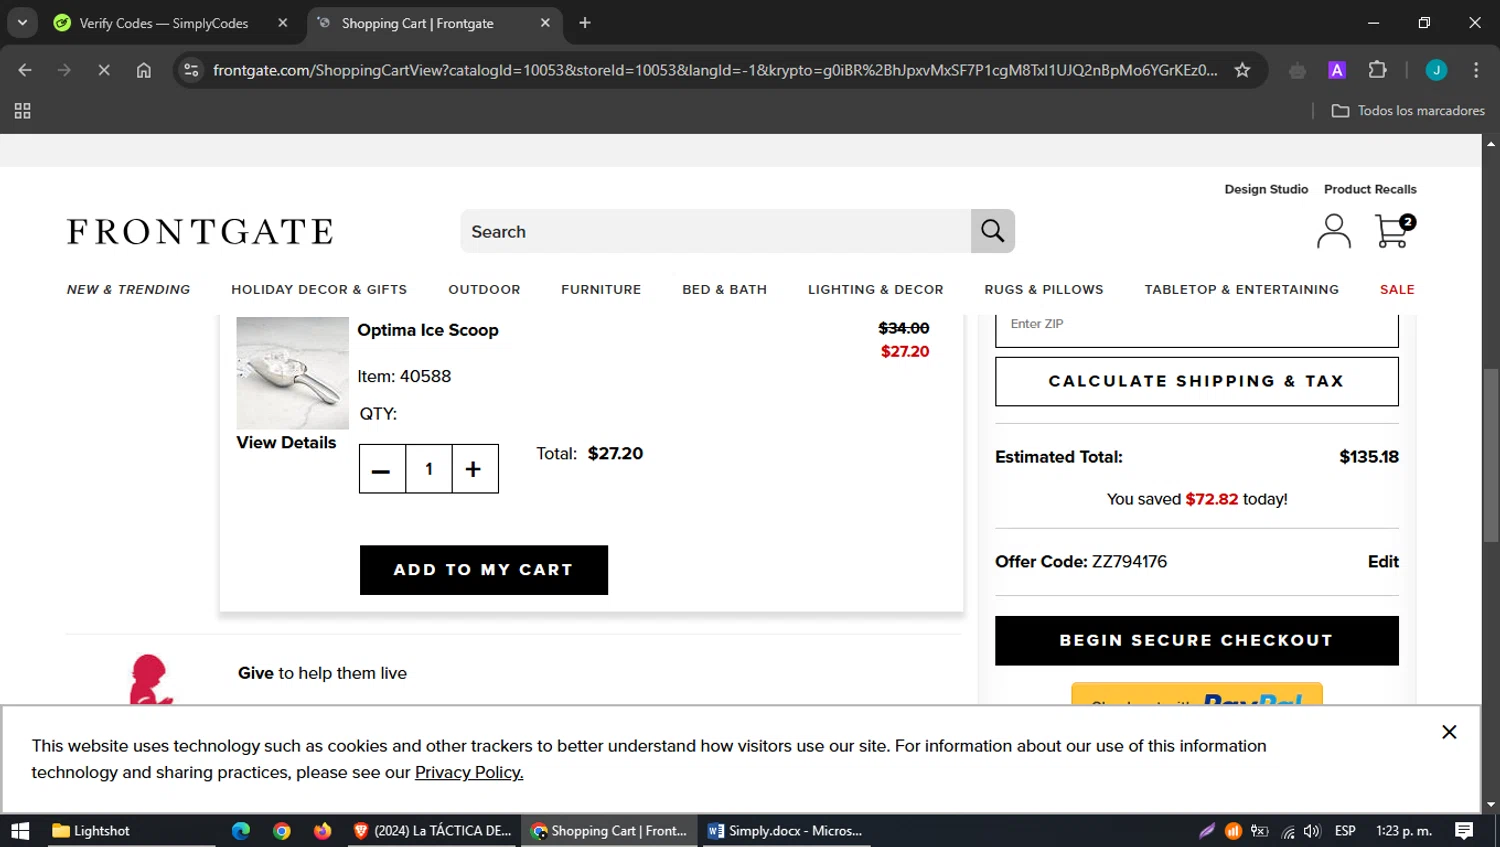
Task: Click the Optima Ice Scoop title
Action: coord(428,330)
